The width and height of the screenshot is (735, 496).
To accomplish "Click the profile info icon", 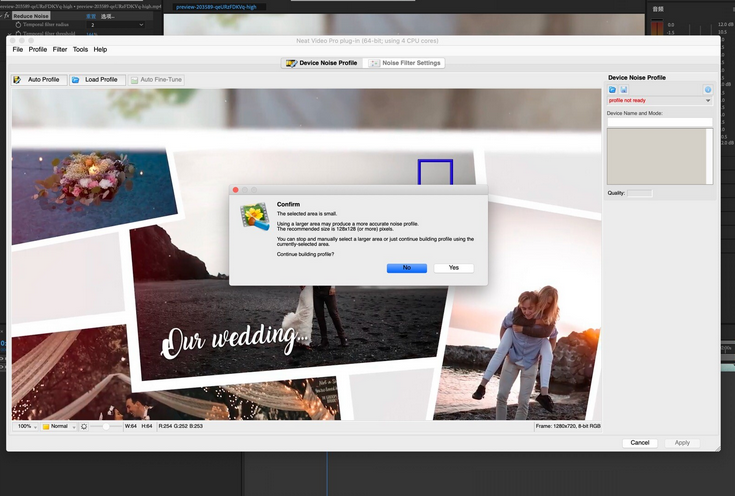I will [708, 90].
